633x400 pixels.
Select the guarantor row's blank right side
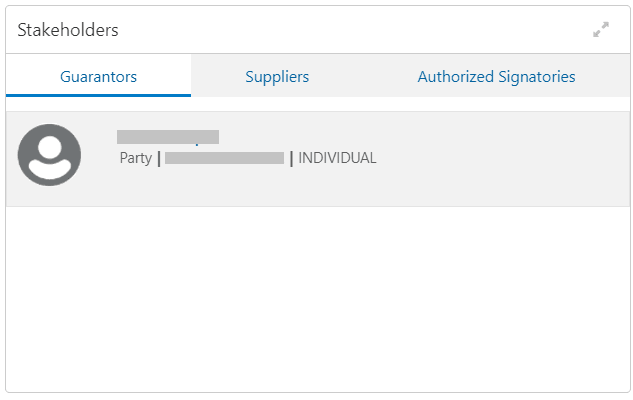coord(500,158)
